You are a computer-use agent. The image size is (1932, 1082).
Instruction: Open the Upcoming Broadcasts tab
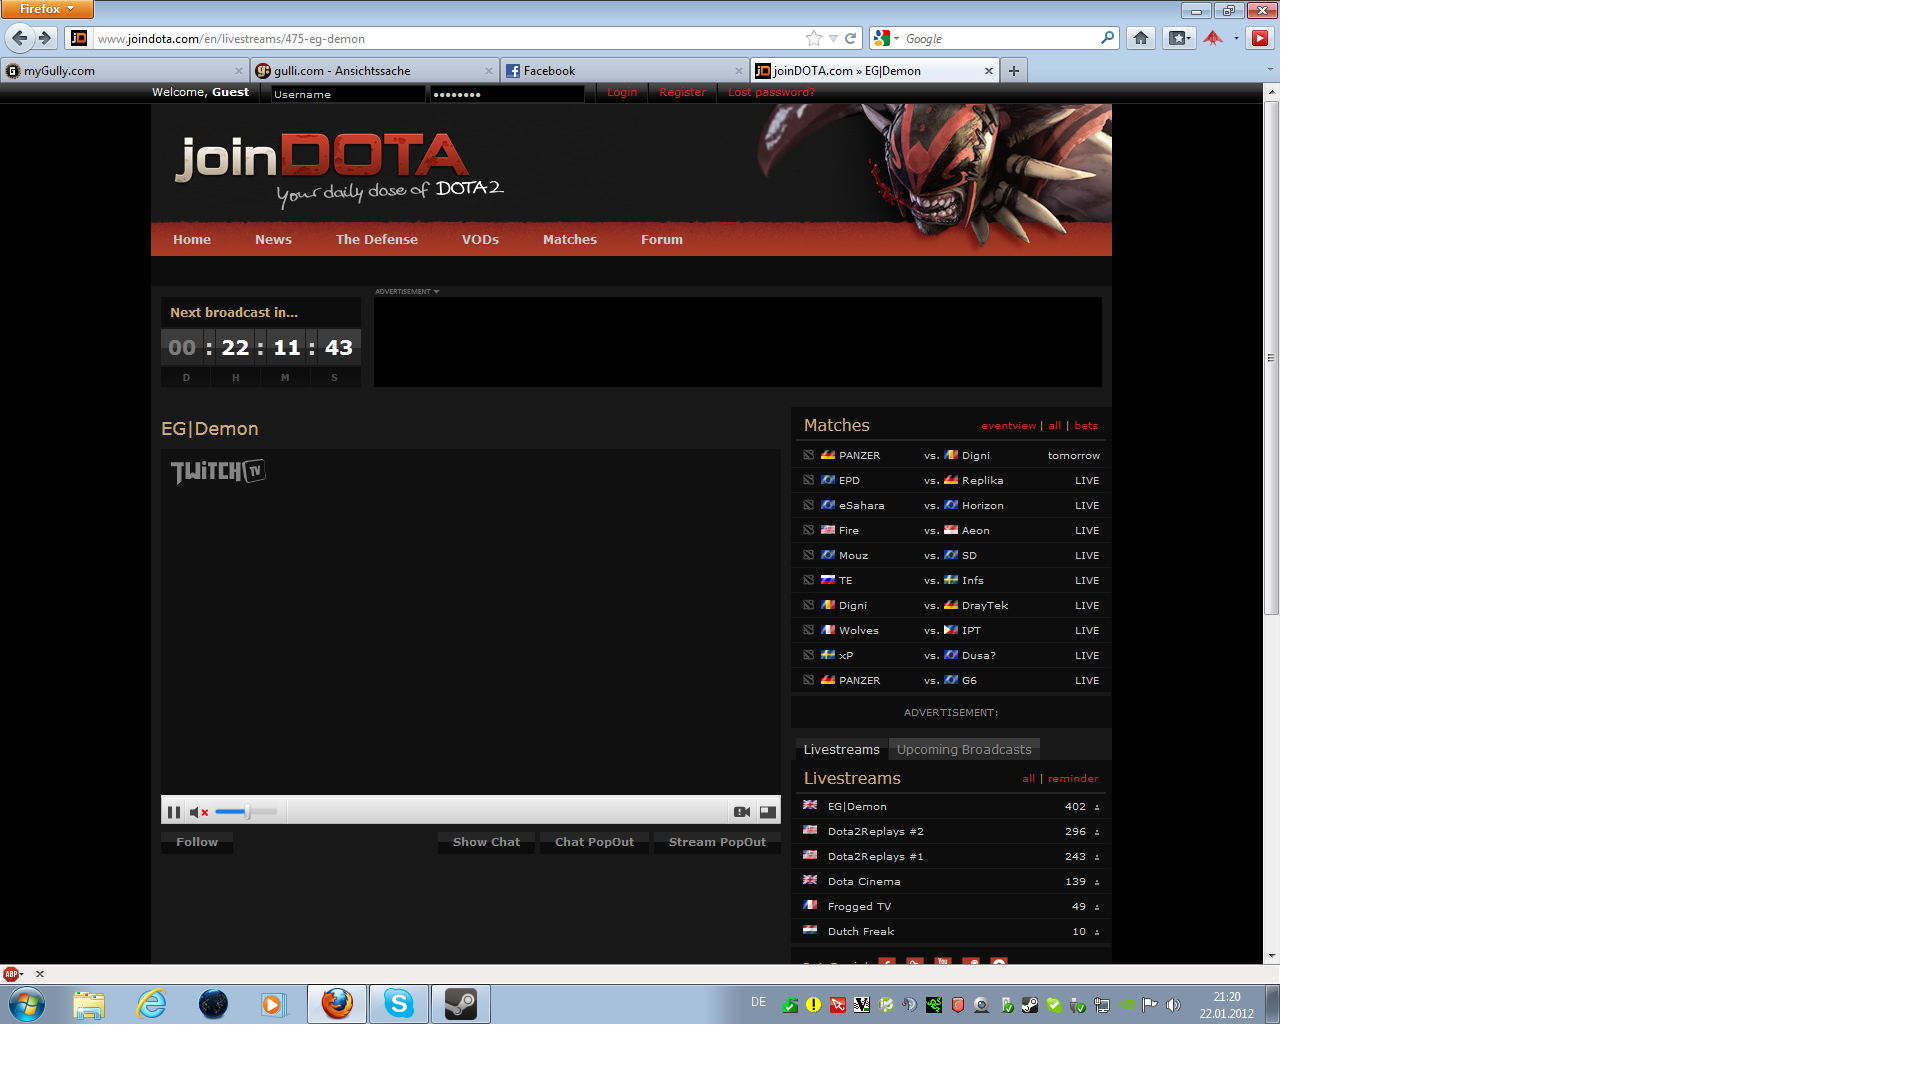pyautogui.click(x=963, y=750)
